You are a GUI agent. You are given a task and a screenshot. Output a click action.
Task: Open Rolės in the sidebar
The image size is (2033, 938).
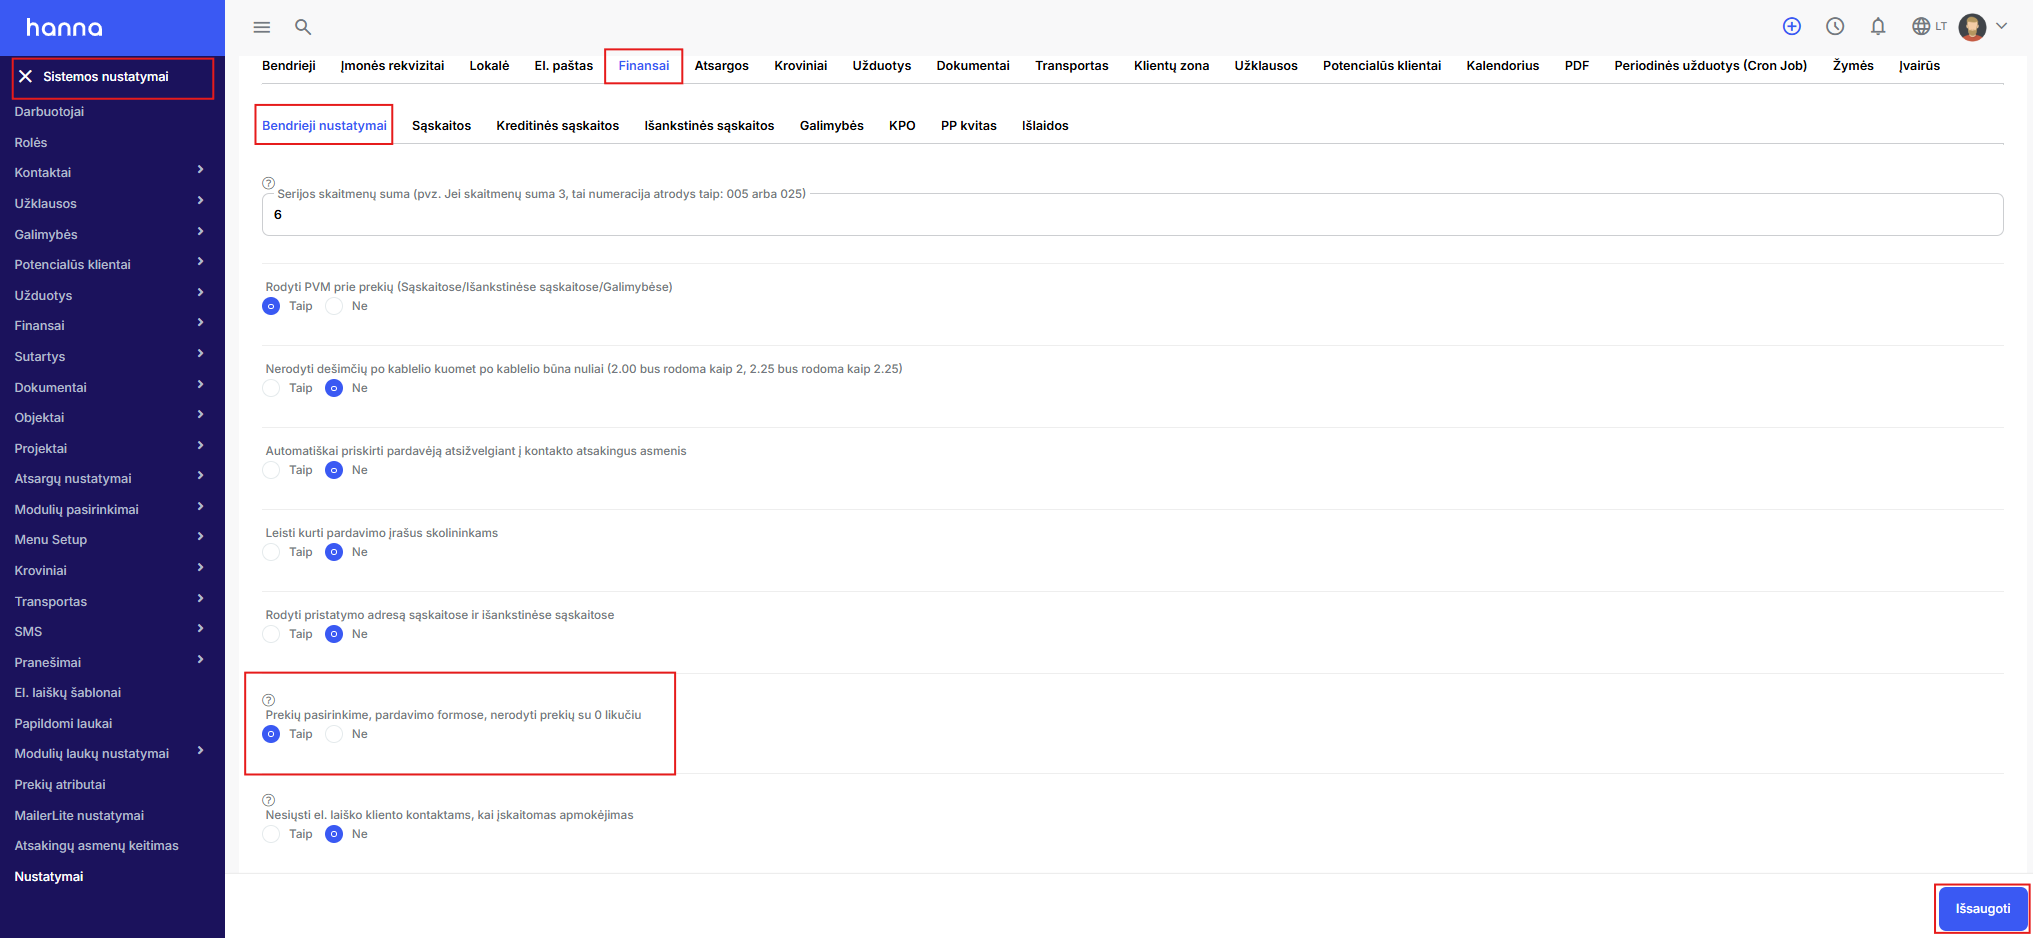(x=31, y=143)
